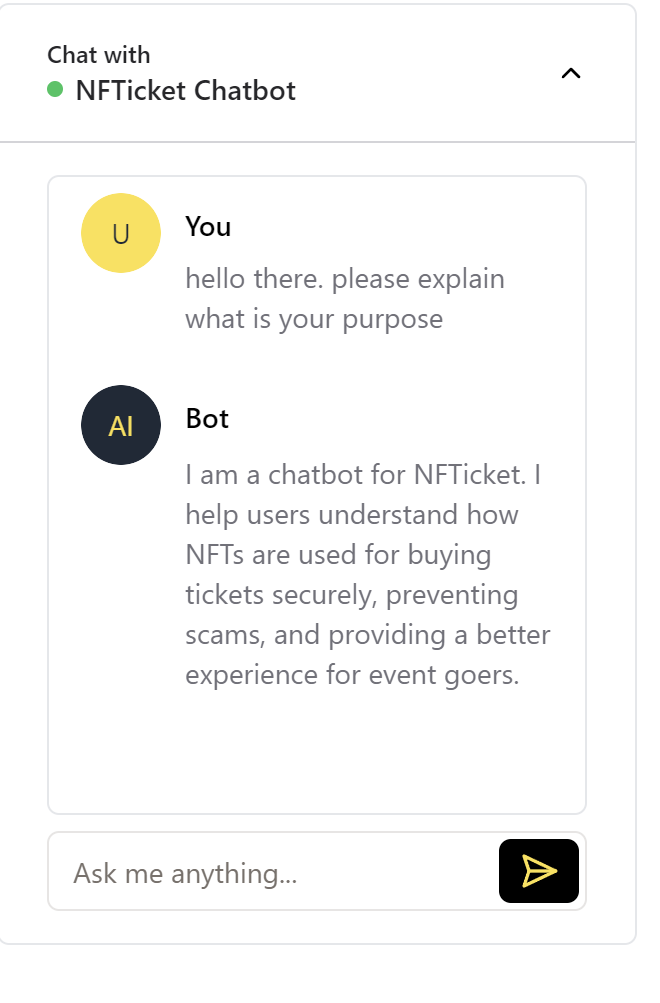Click the line 'help users understand how'
This screenshot has height=1003, width=660.
click(351, 515)
